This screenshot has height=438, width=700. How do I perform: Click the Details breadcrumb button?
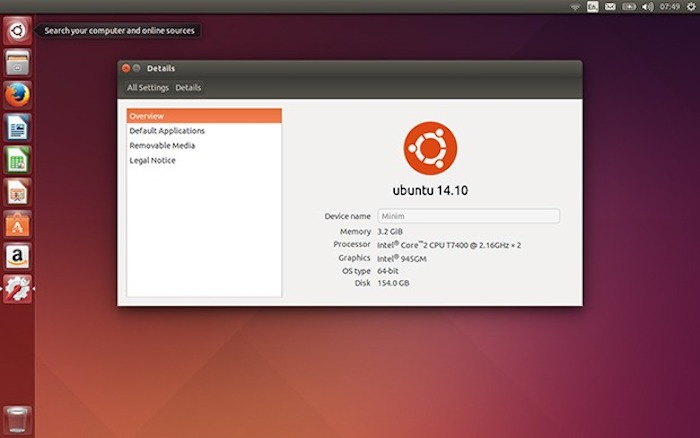coord(188,88)
